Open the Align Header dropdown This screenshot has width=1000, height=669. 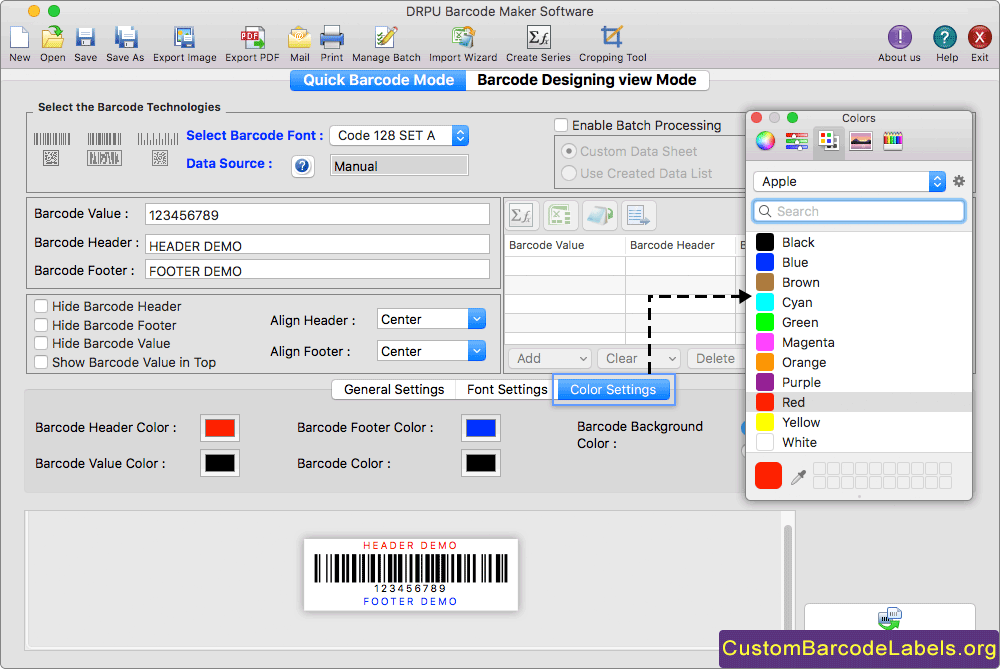click(431, 319)
